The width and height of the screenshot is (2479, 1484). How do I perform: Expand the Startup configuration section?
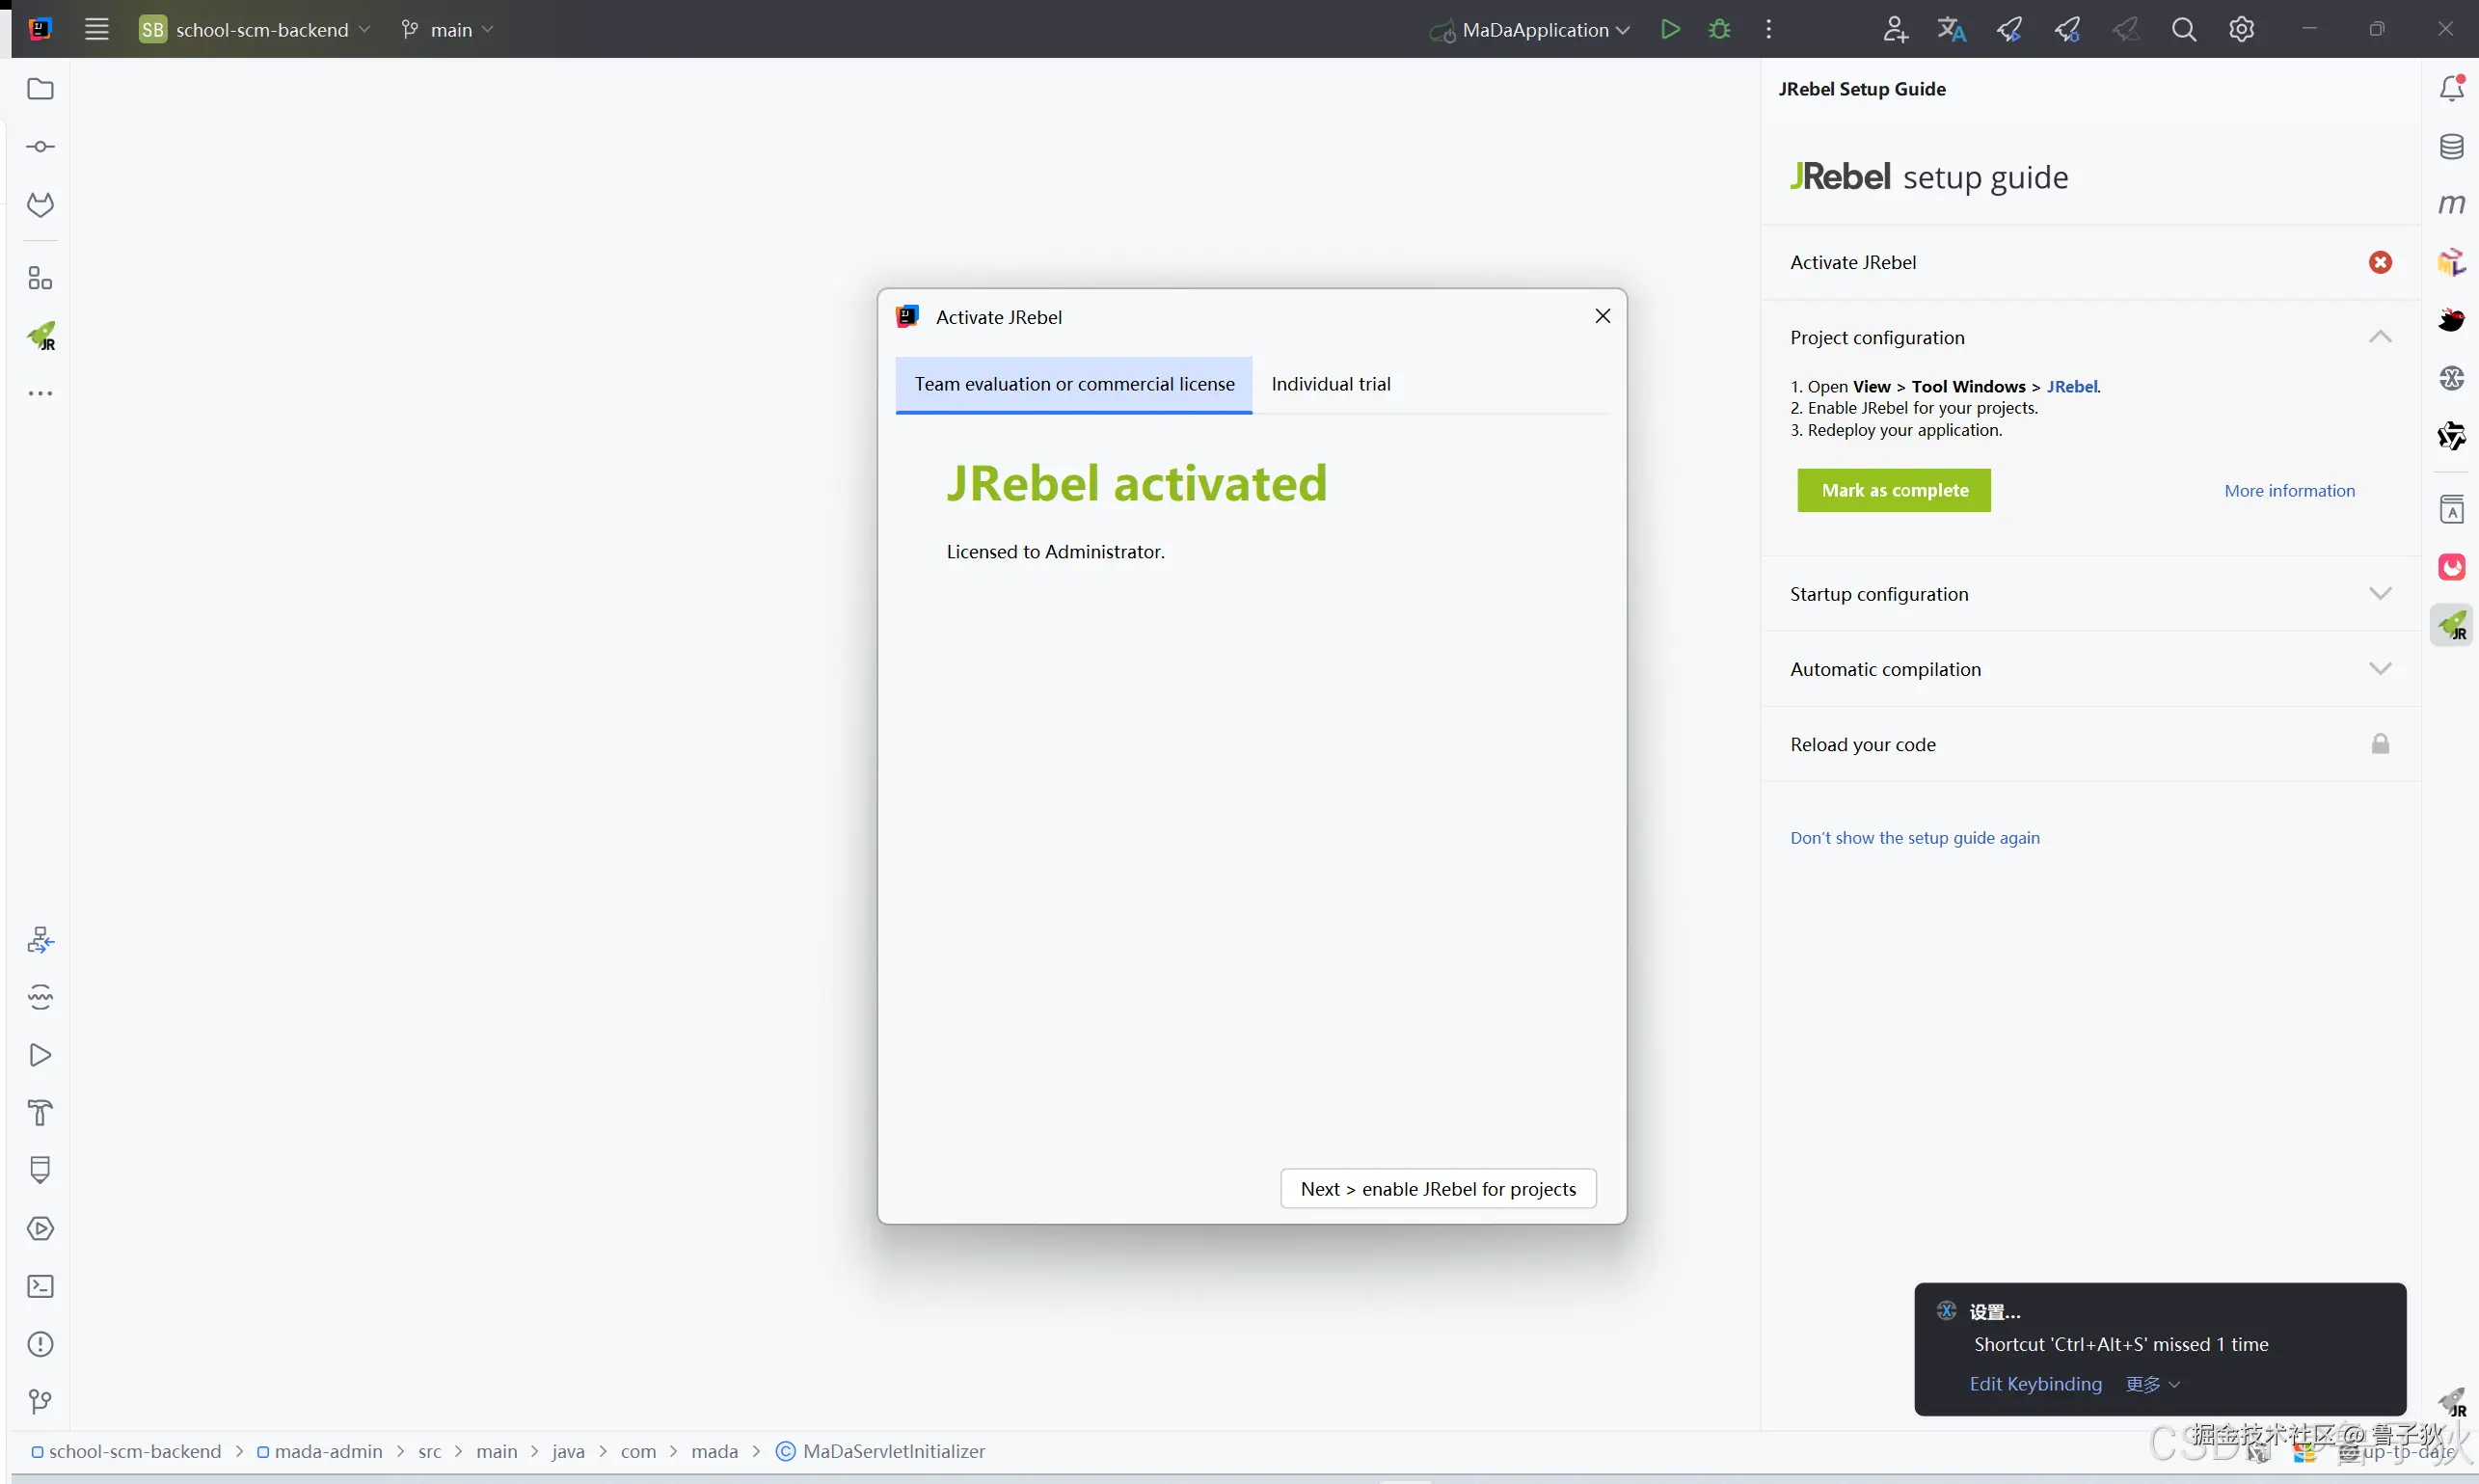[x=2380, y=594]
